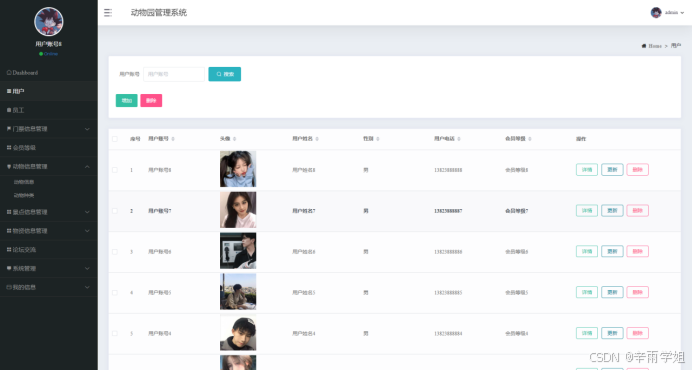Click the sidebar profile avatar picture
This screenshot has height=371, width=693.
(49, 22)
